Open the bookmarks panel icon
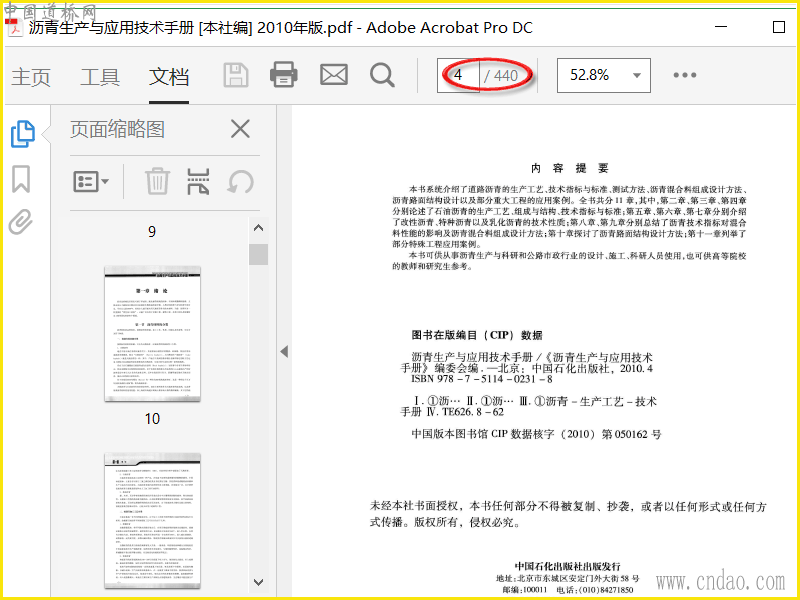Screen dimensions: 800x600 [21, 179]
